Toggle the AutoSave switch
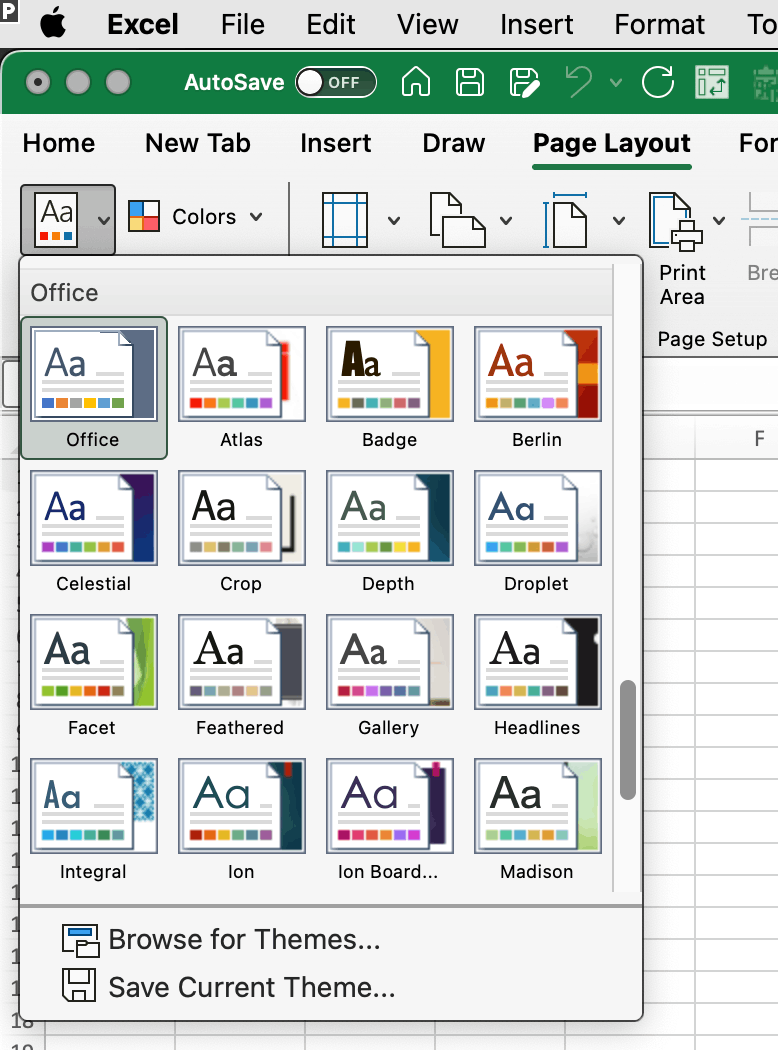This screenshot has width=778, height=1050. pyautogui.click(x=336, y=82)
